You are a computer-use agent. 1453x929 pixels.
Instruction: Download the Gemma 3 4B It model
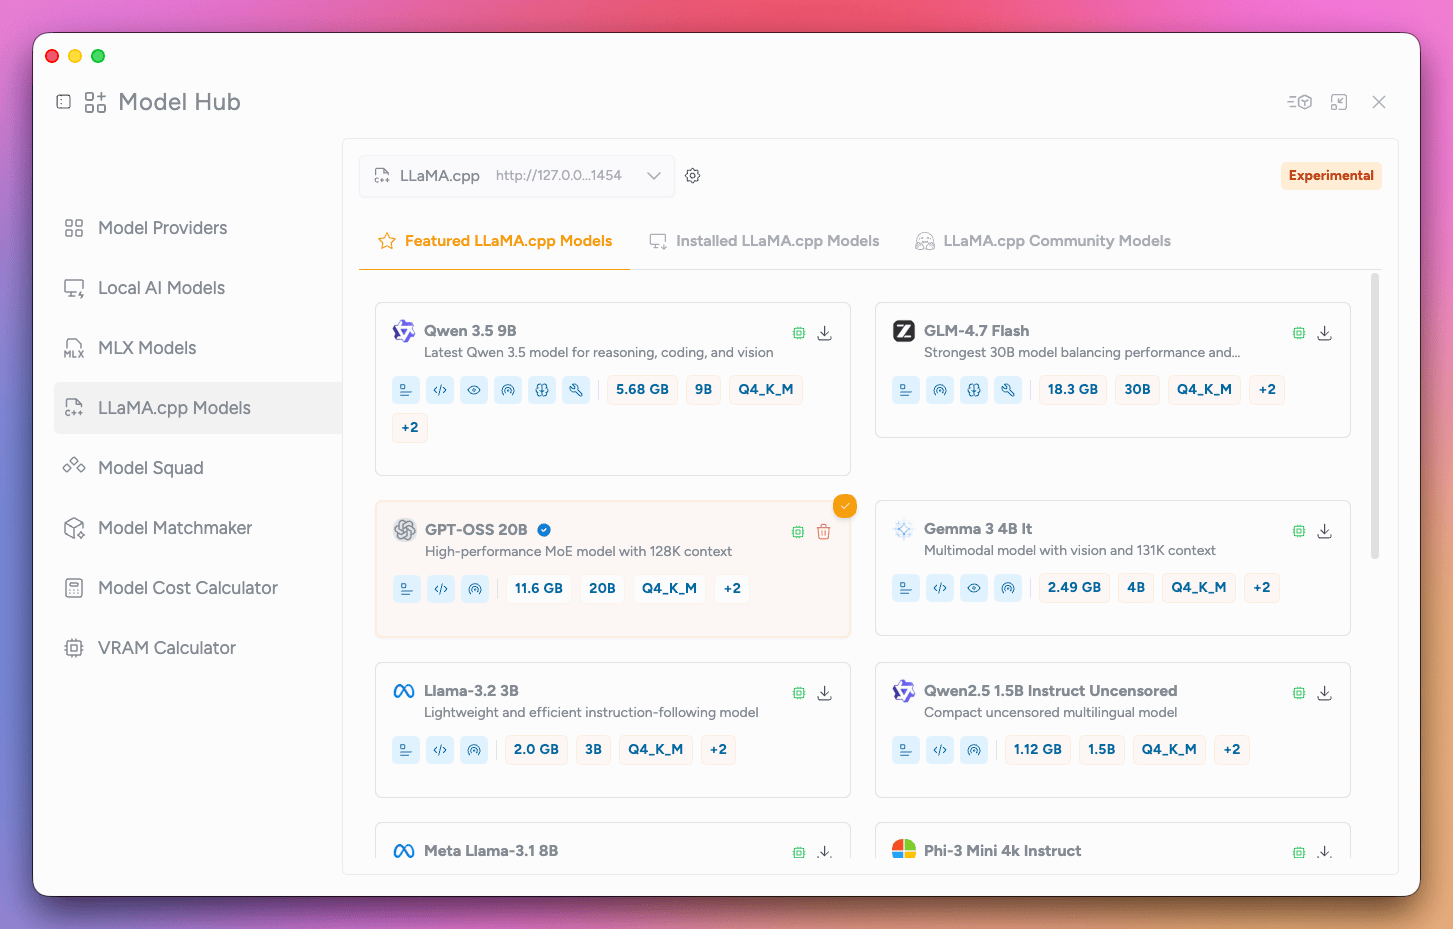click(1324, 531)
